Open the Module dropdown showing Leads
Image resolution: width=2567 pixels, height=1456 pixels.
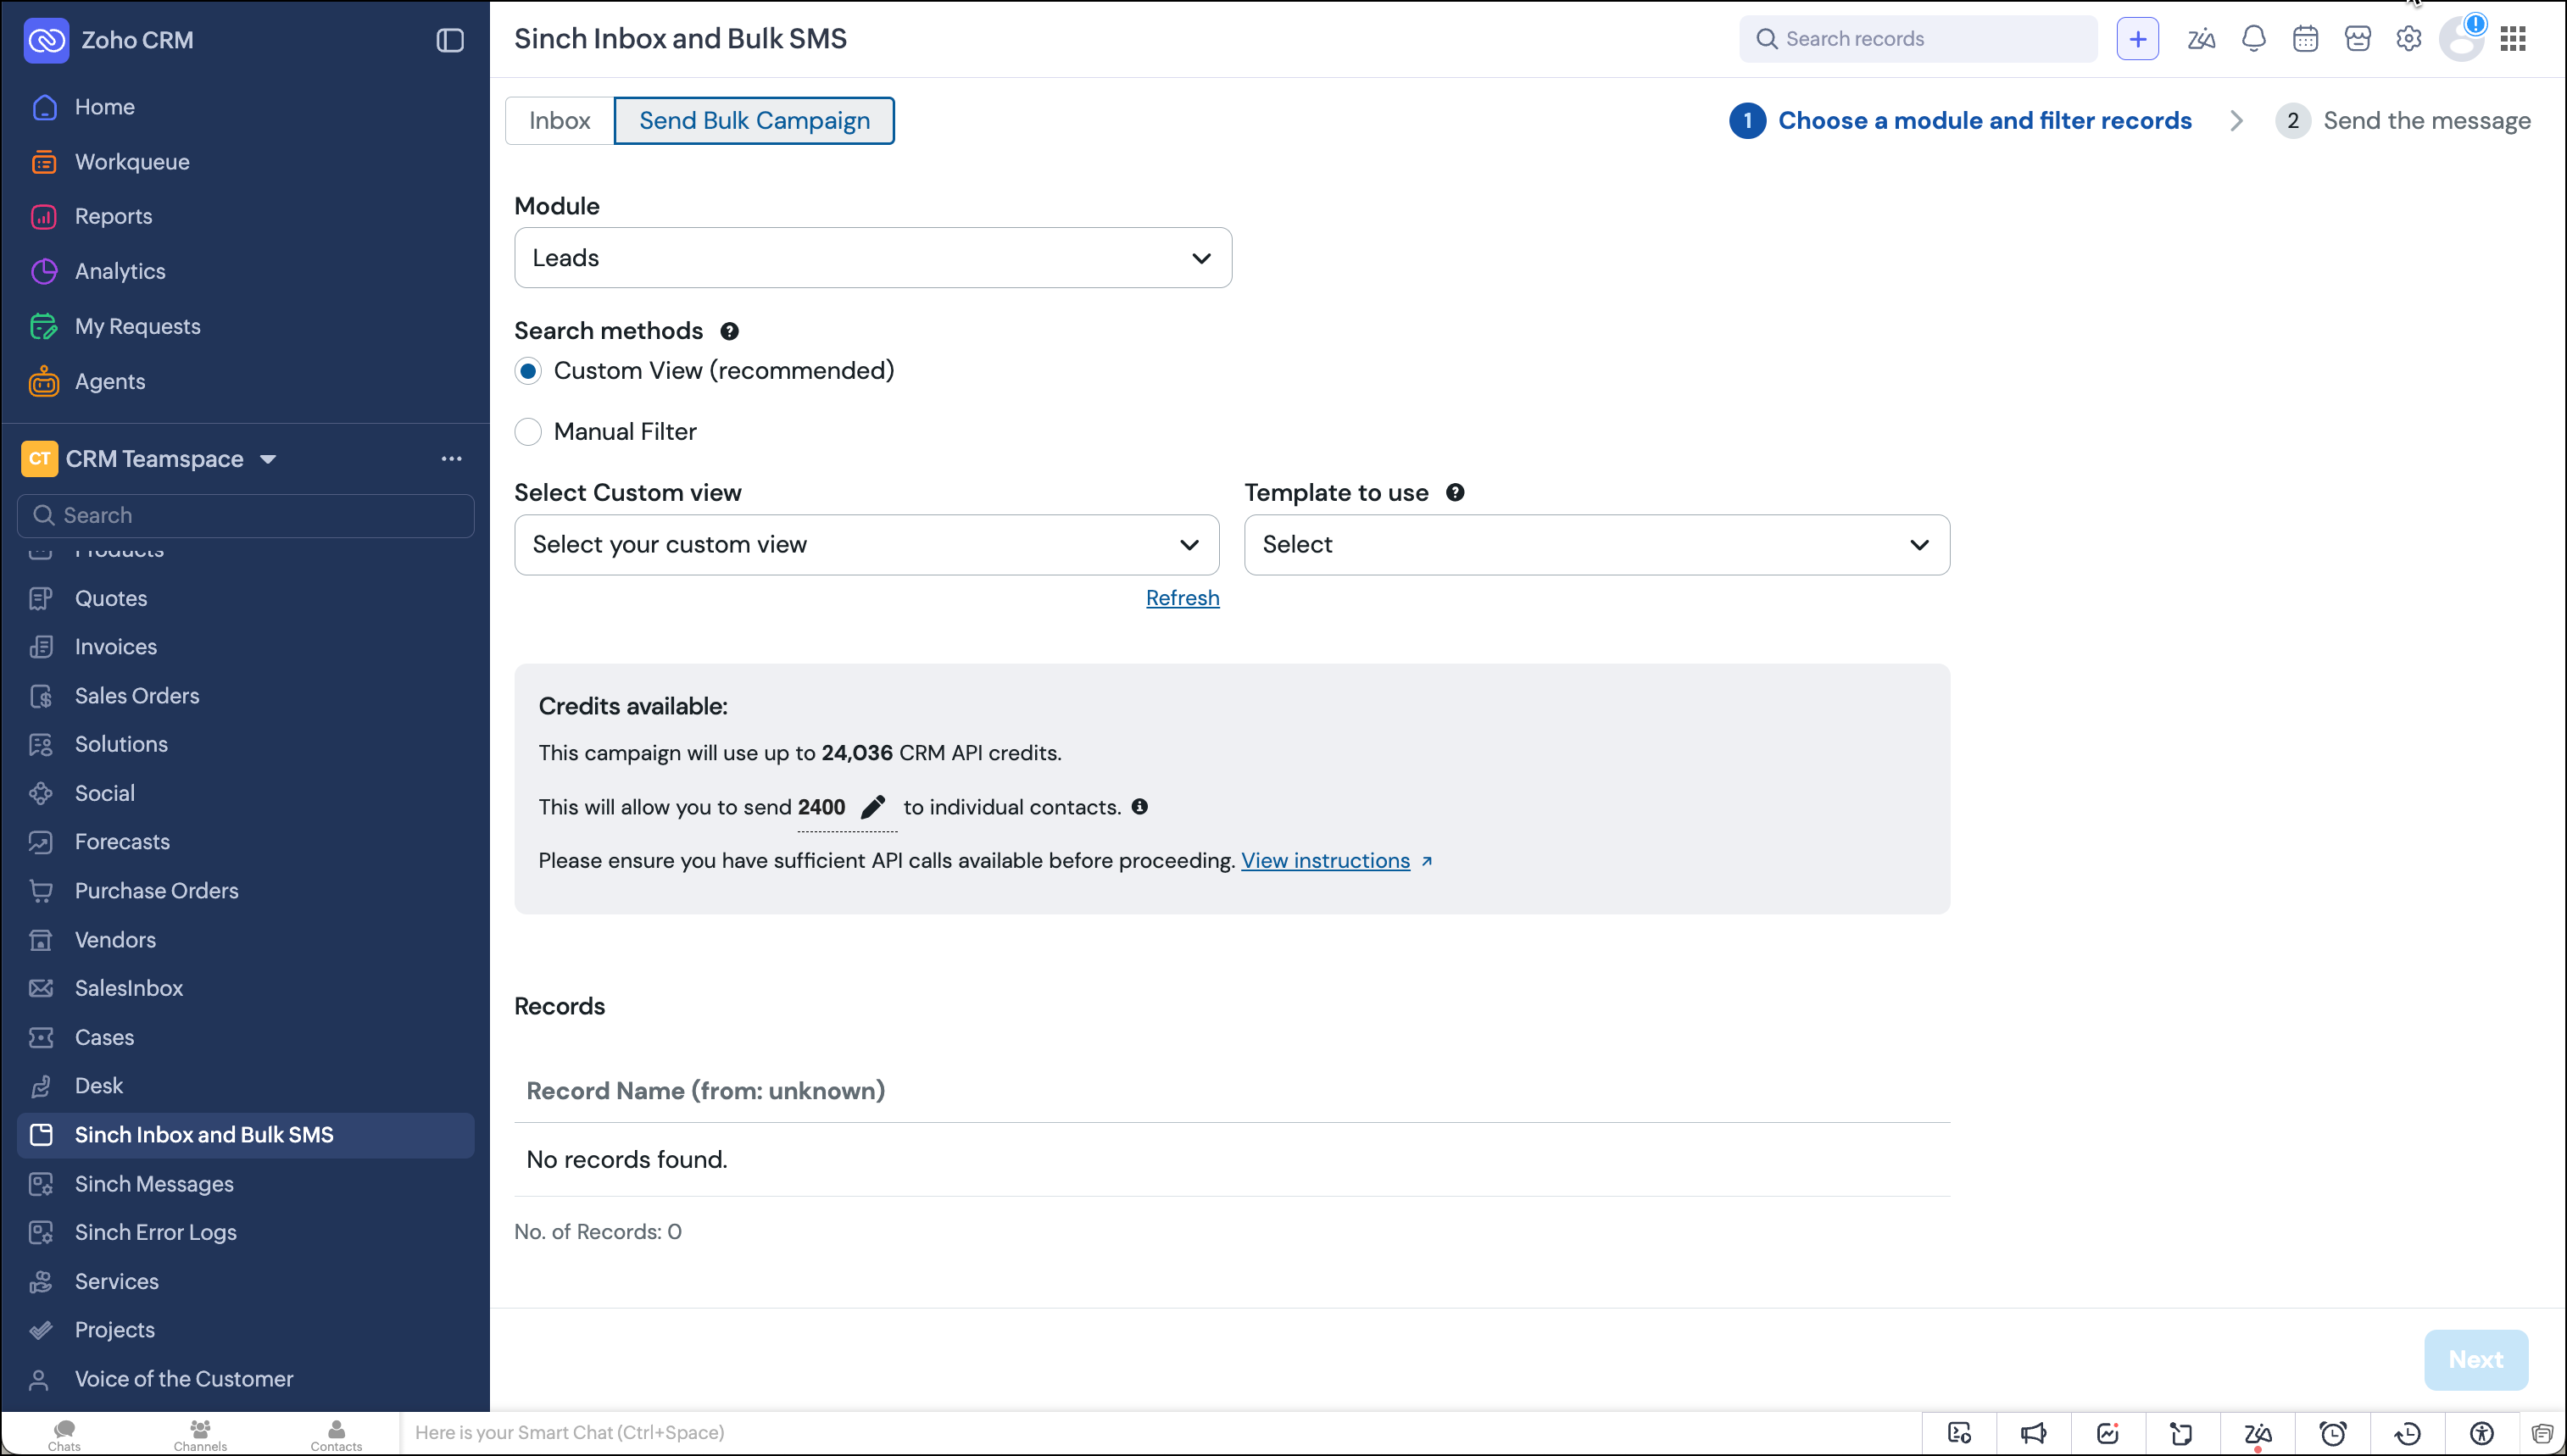[x=873, y=258]
